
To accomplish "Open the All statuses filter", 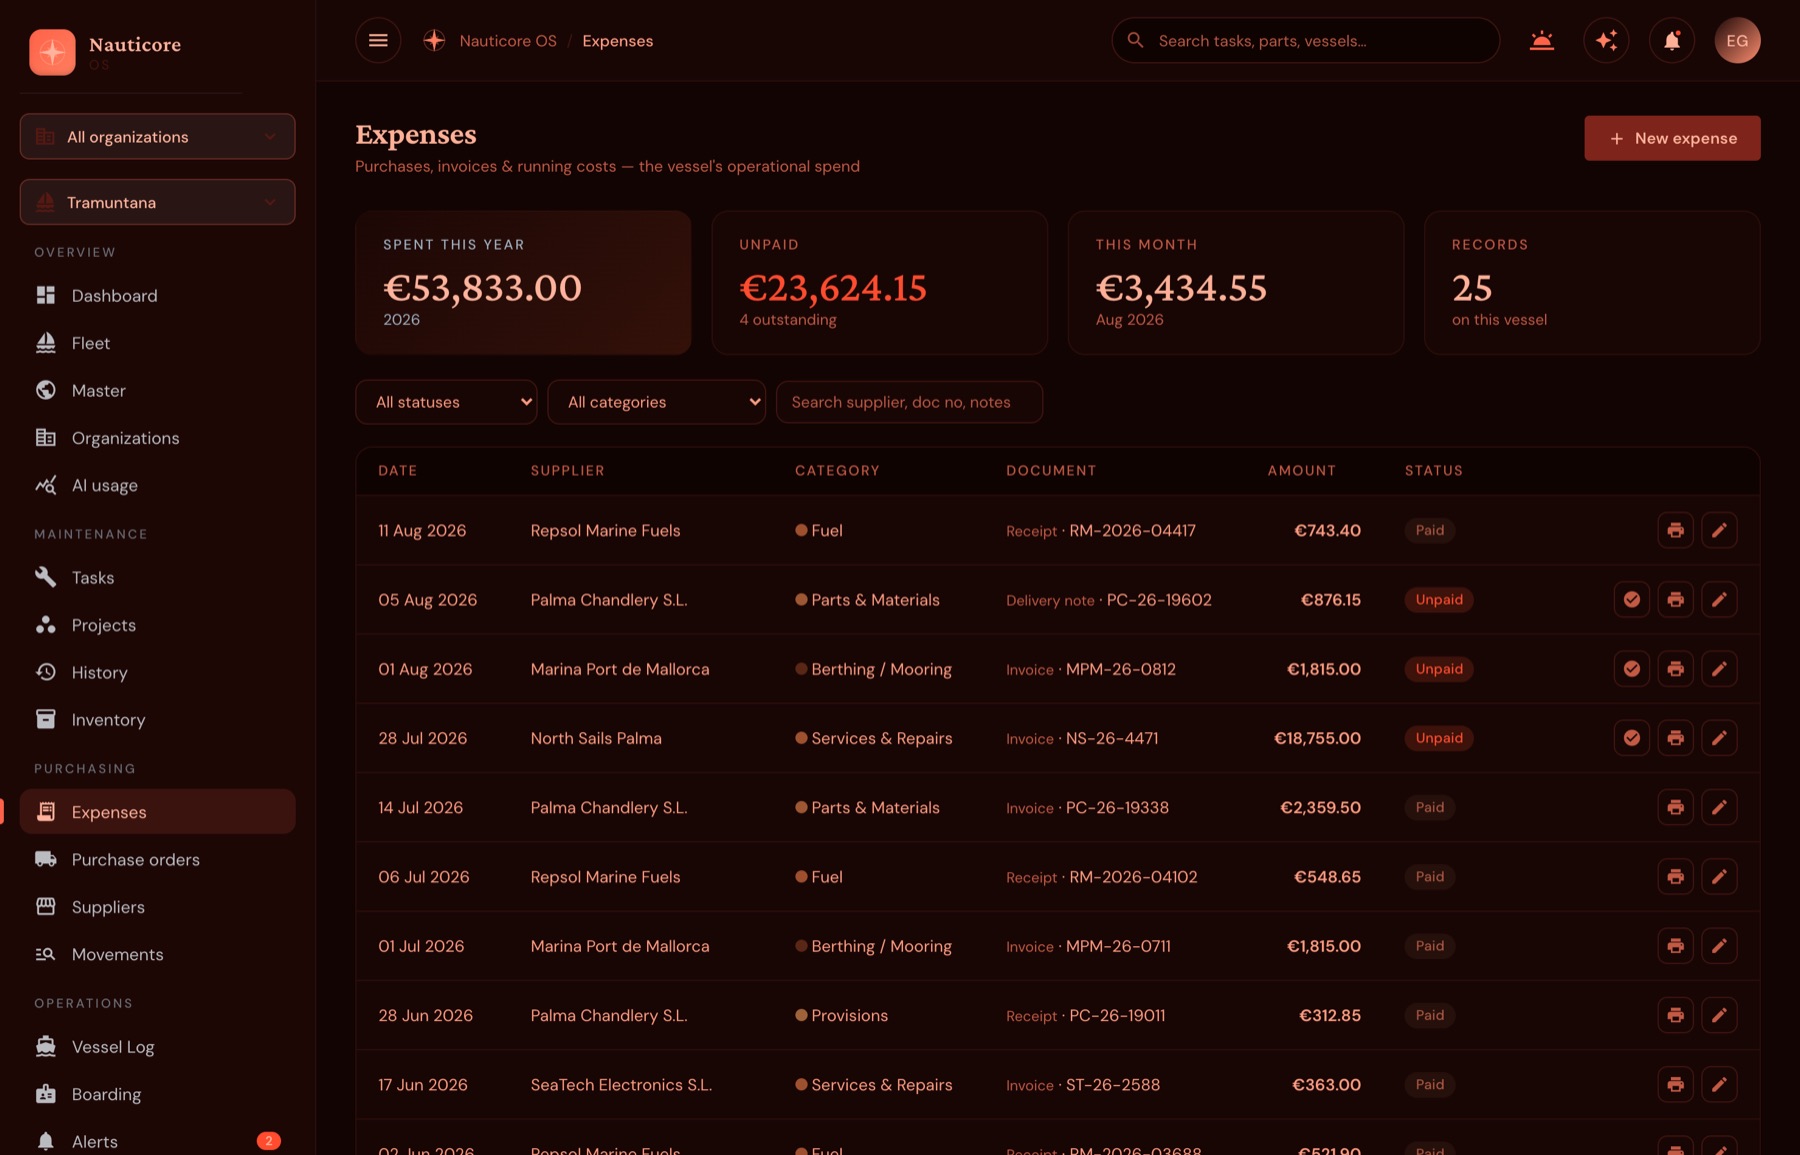I will (446, 402).
